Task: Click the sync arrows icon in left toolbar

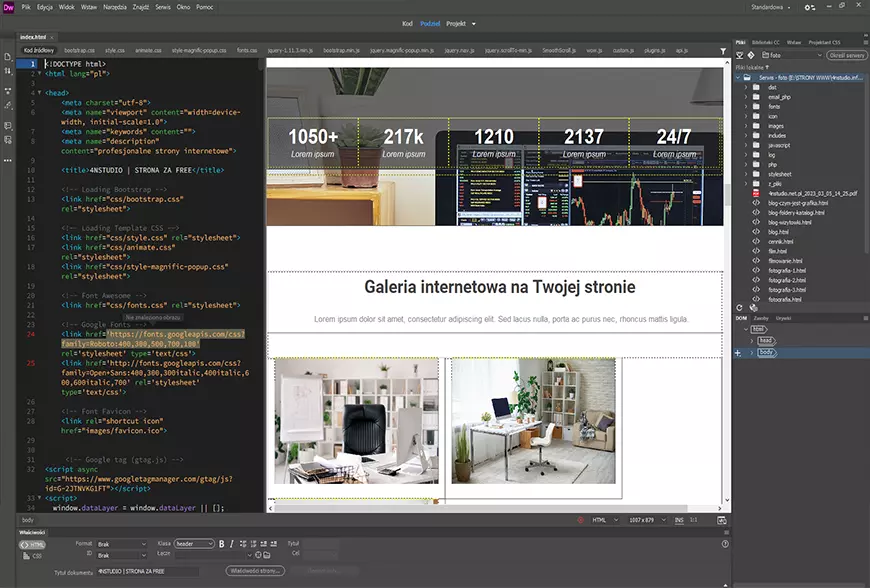Action: [x=8, y=71]
